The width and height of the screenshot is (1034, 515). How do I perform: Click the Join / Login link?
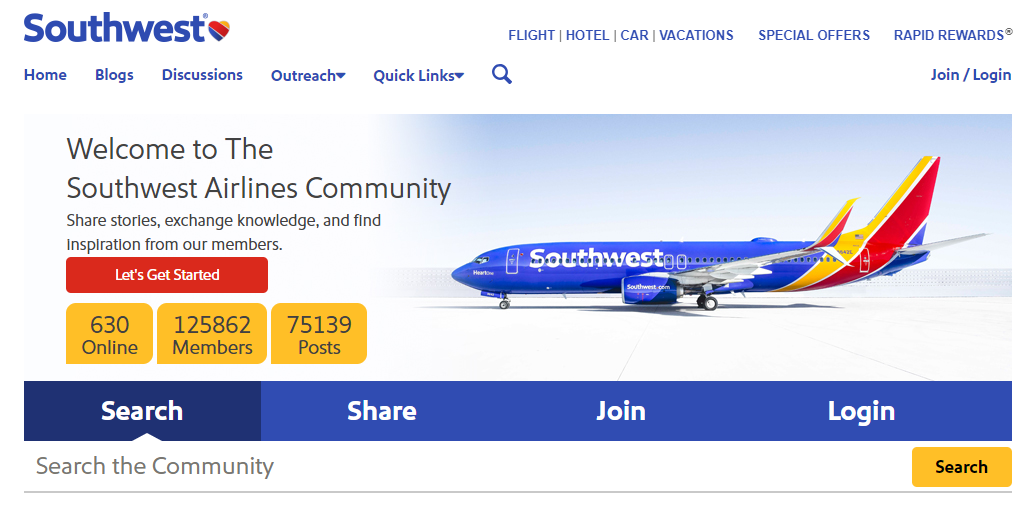click(x=971, y=75)
